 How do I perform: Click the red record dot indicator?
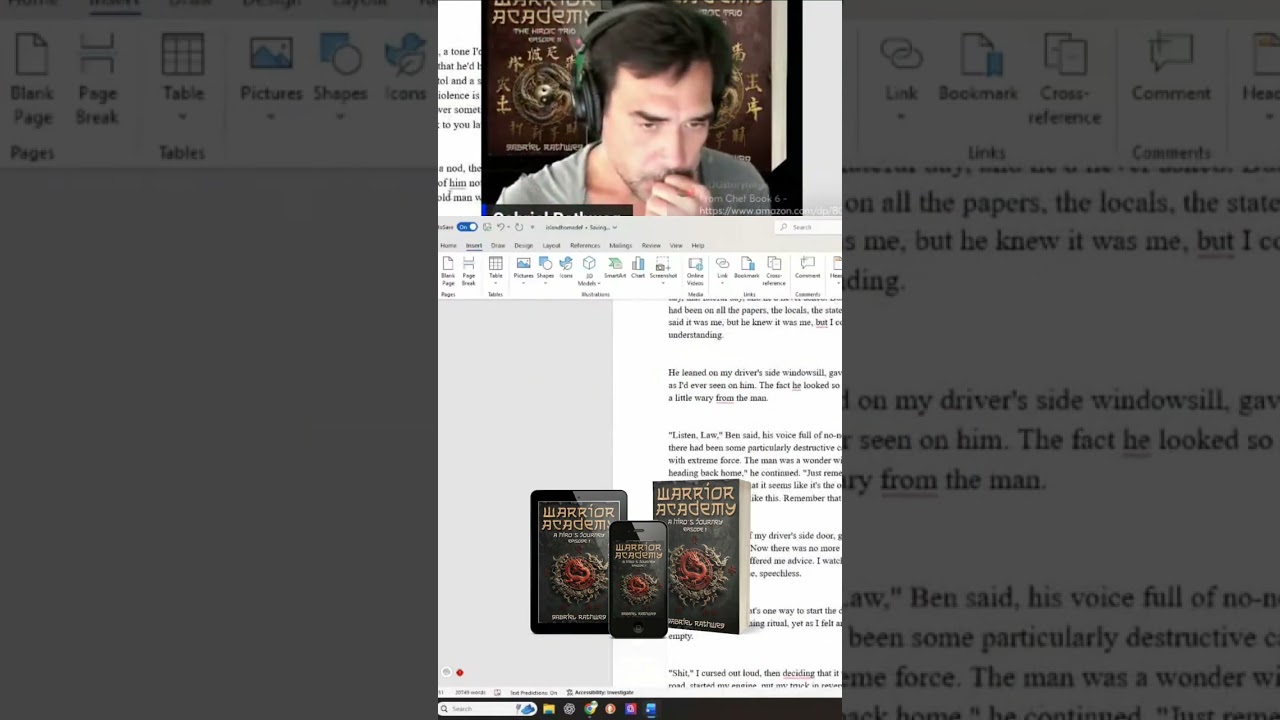(x=460, y=673)
